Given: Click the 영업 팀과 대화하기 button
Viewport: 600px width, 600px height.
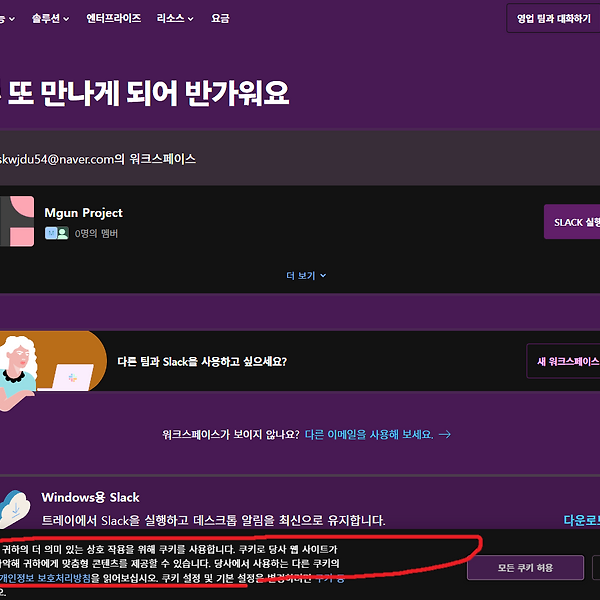Looking at the screenshot, I should pos(553,18).
